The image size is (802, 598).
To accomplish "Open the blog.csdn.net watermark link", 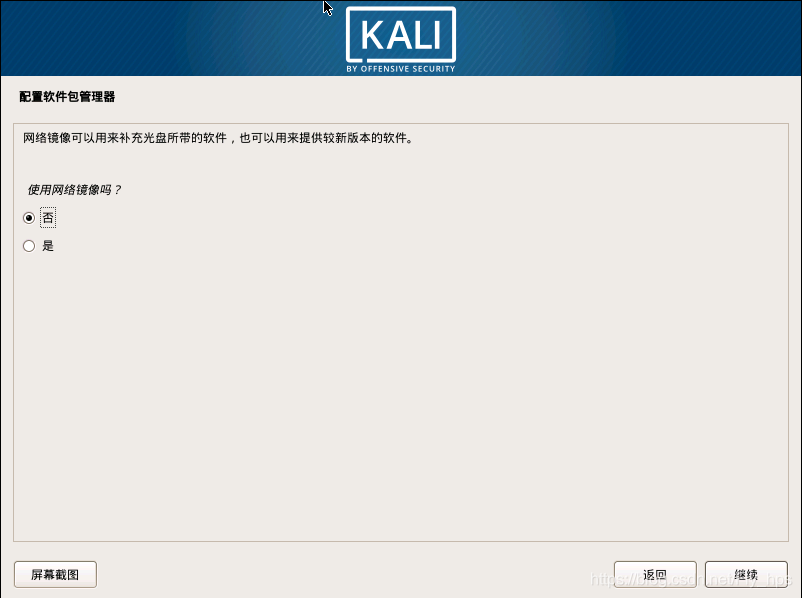I will coord(692,579).
